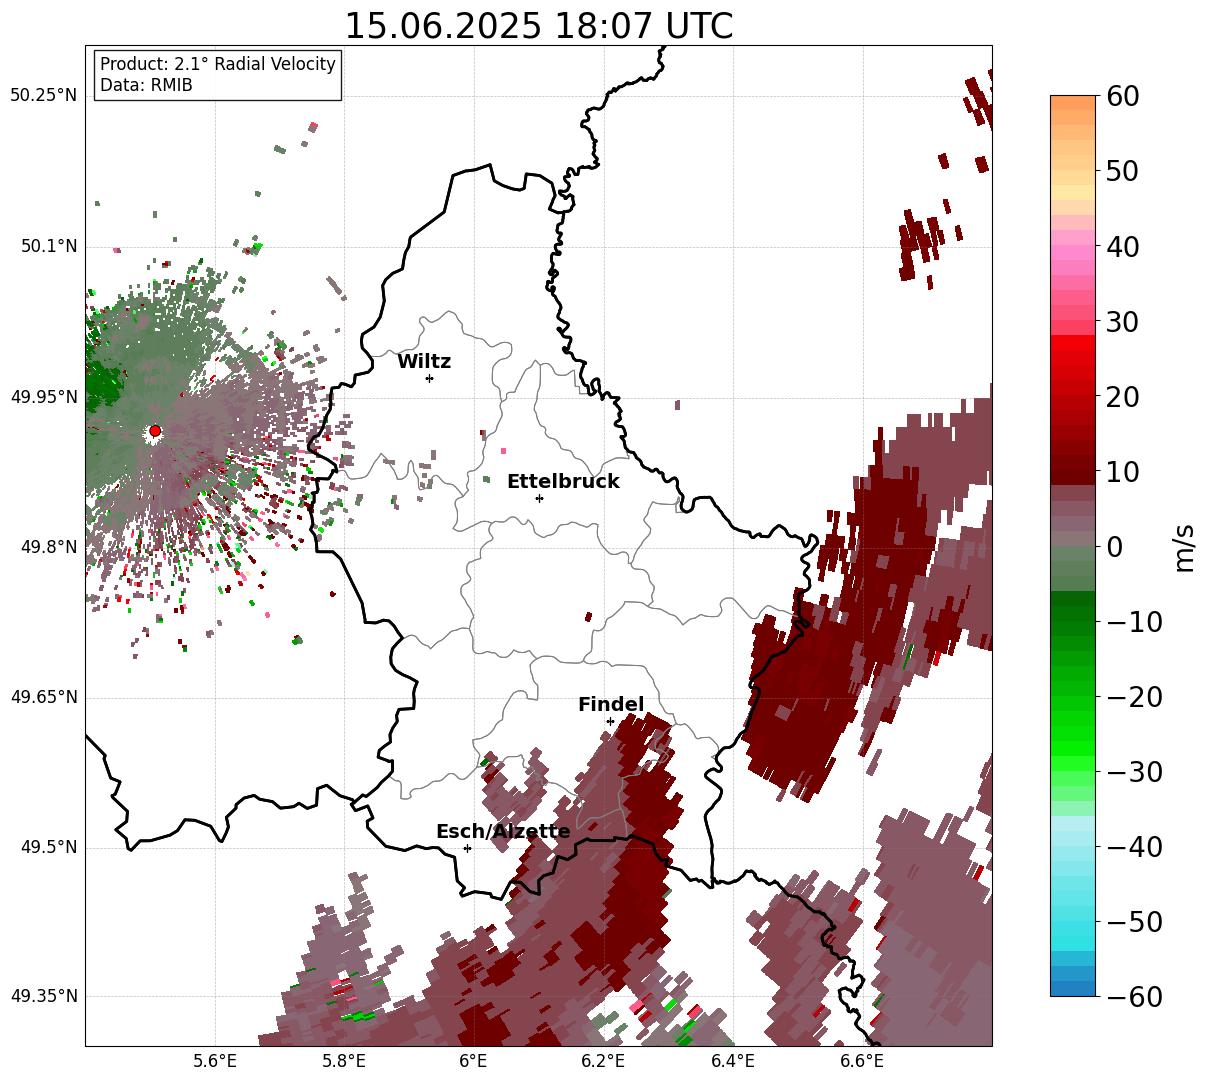Screen dimensions: 1207x1081
Task: Click the 6°E longitude label
Action: pos(474,1062)
